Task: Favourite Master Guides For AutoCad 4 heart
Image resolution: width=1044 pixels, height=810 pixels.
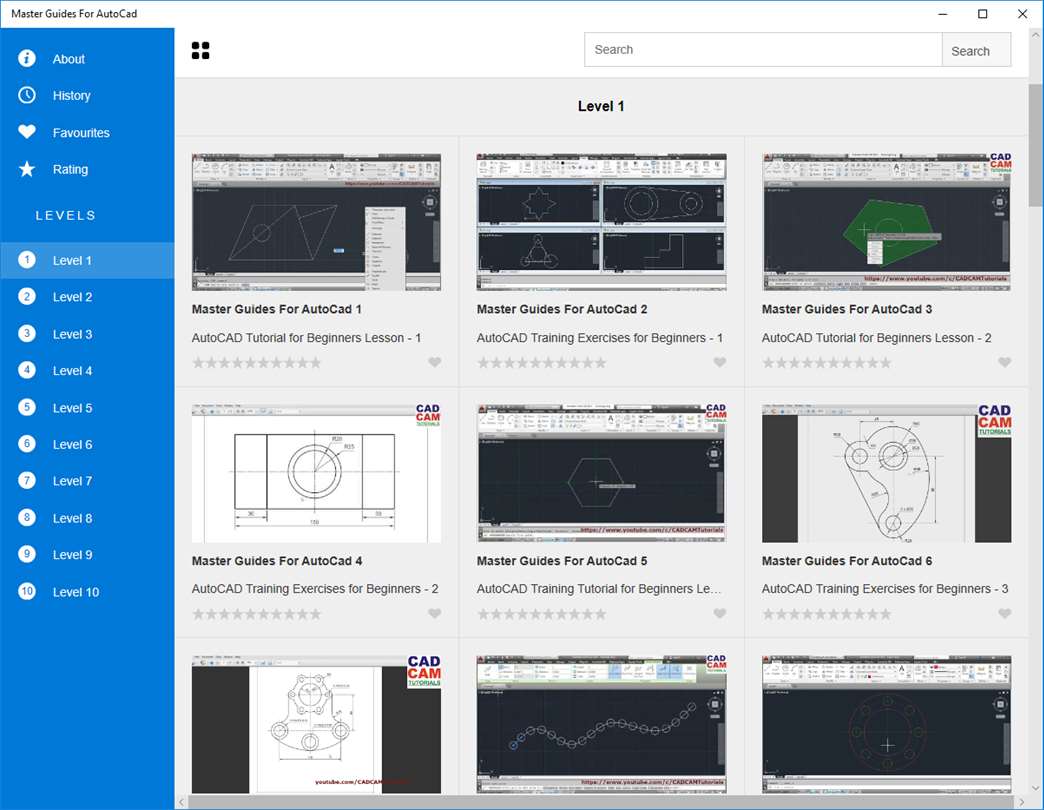Action: coord(434,614)
